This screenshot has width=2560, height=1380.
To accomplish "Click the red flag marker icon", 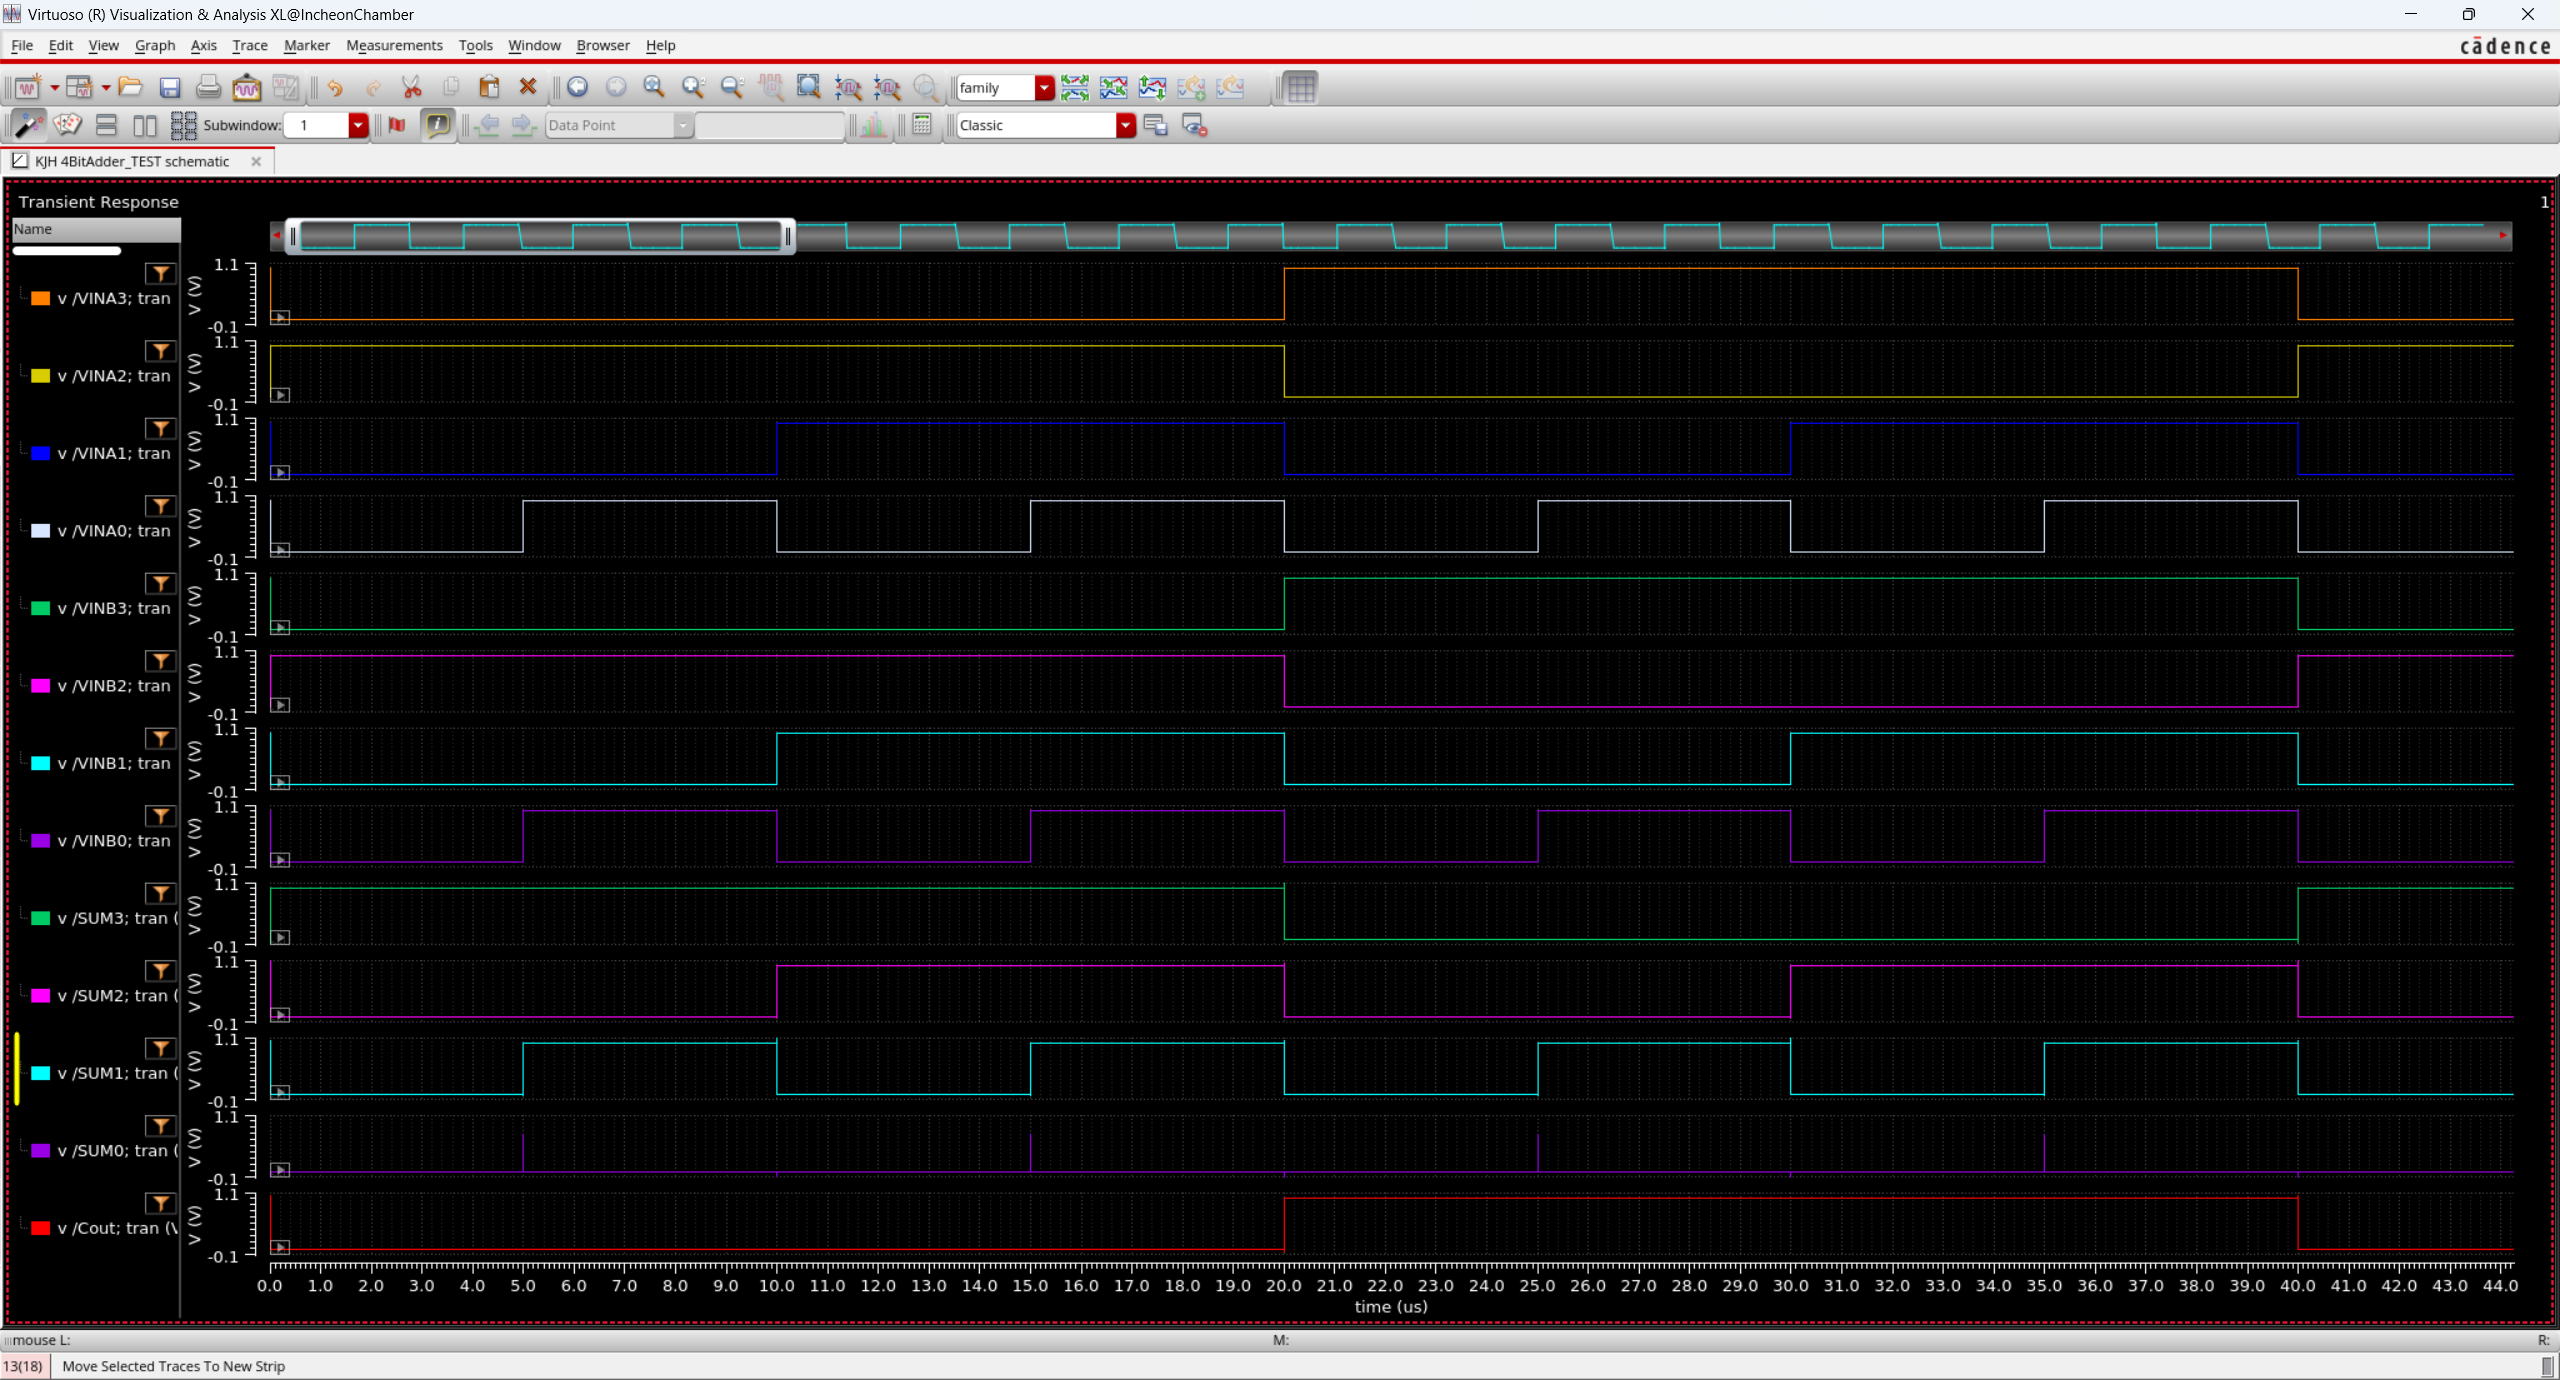I will [x=397, y=125].
